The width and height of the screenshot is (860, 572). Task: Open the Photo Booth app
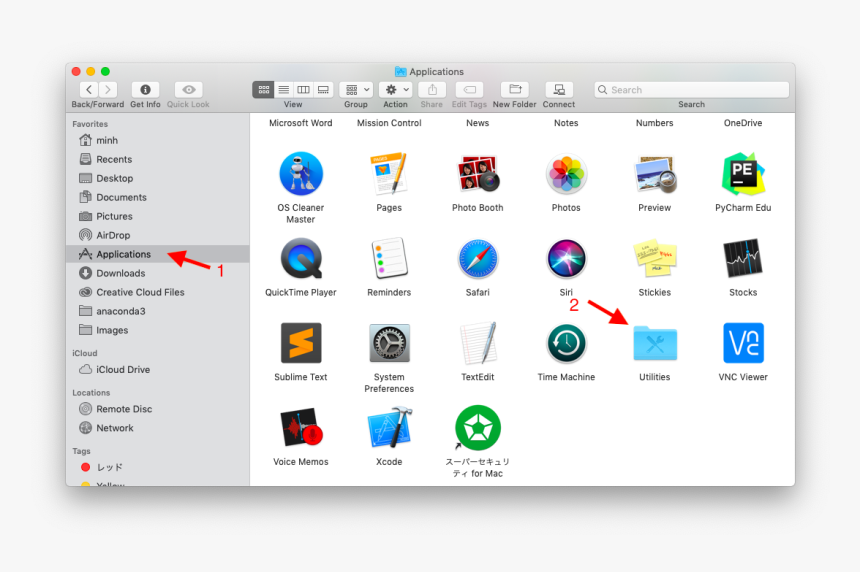477,175
